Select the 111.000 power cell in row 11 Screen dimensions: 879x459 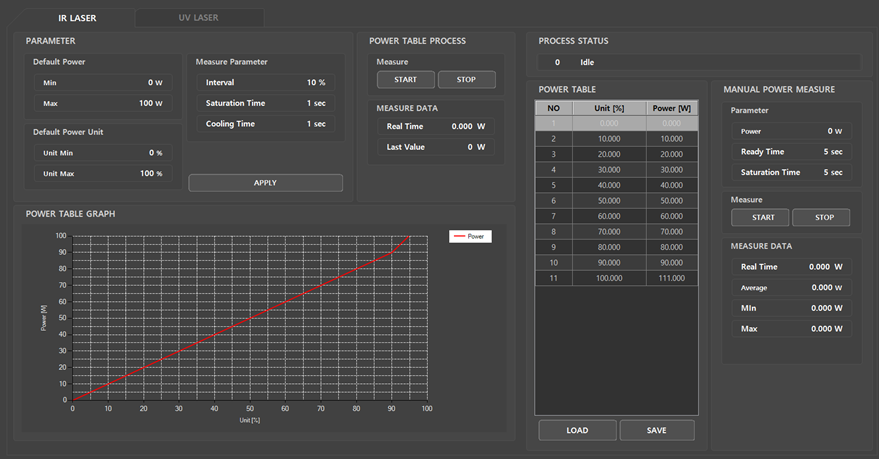click(x=672, y=278)
